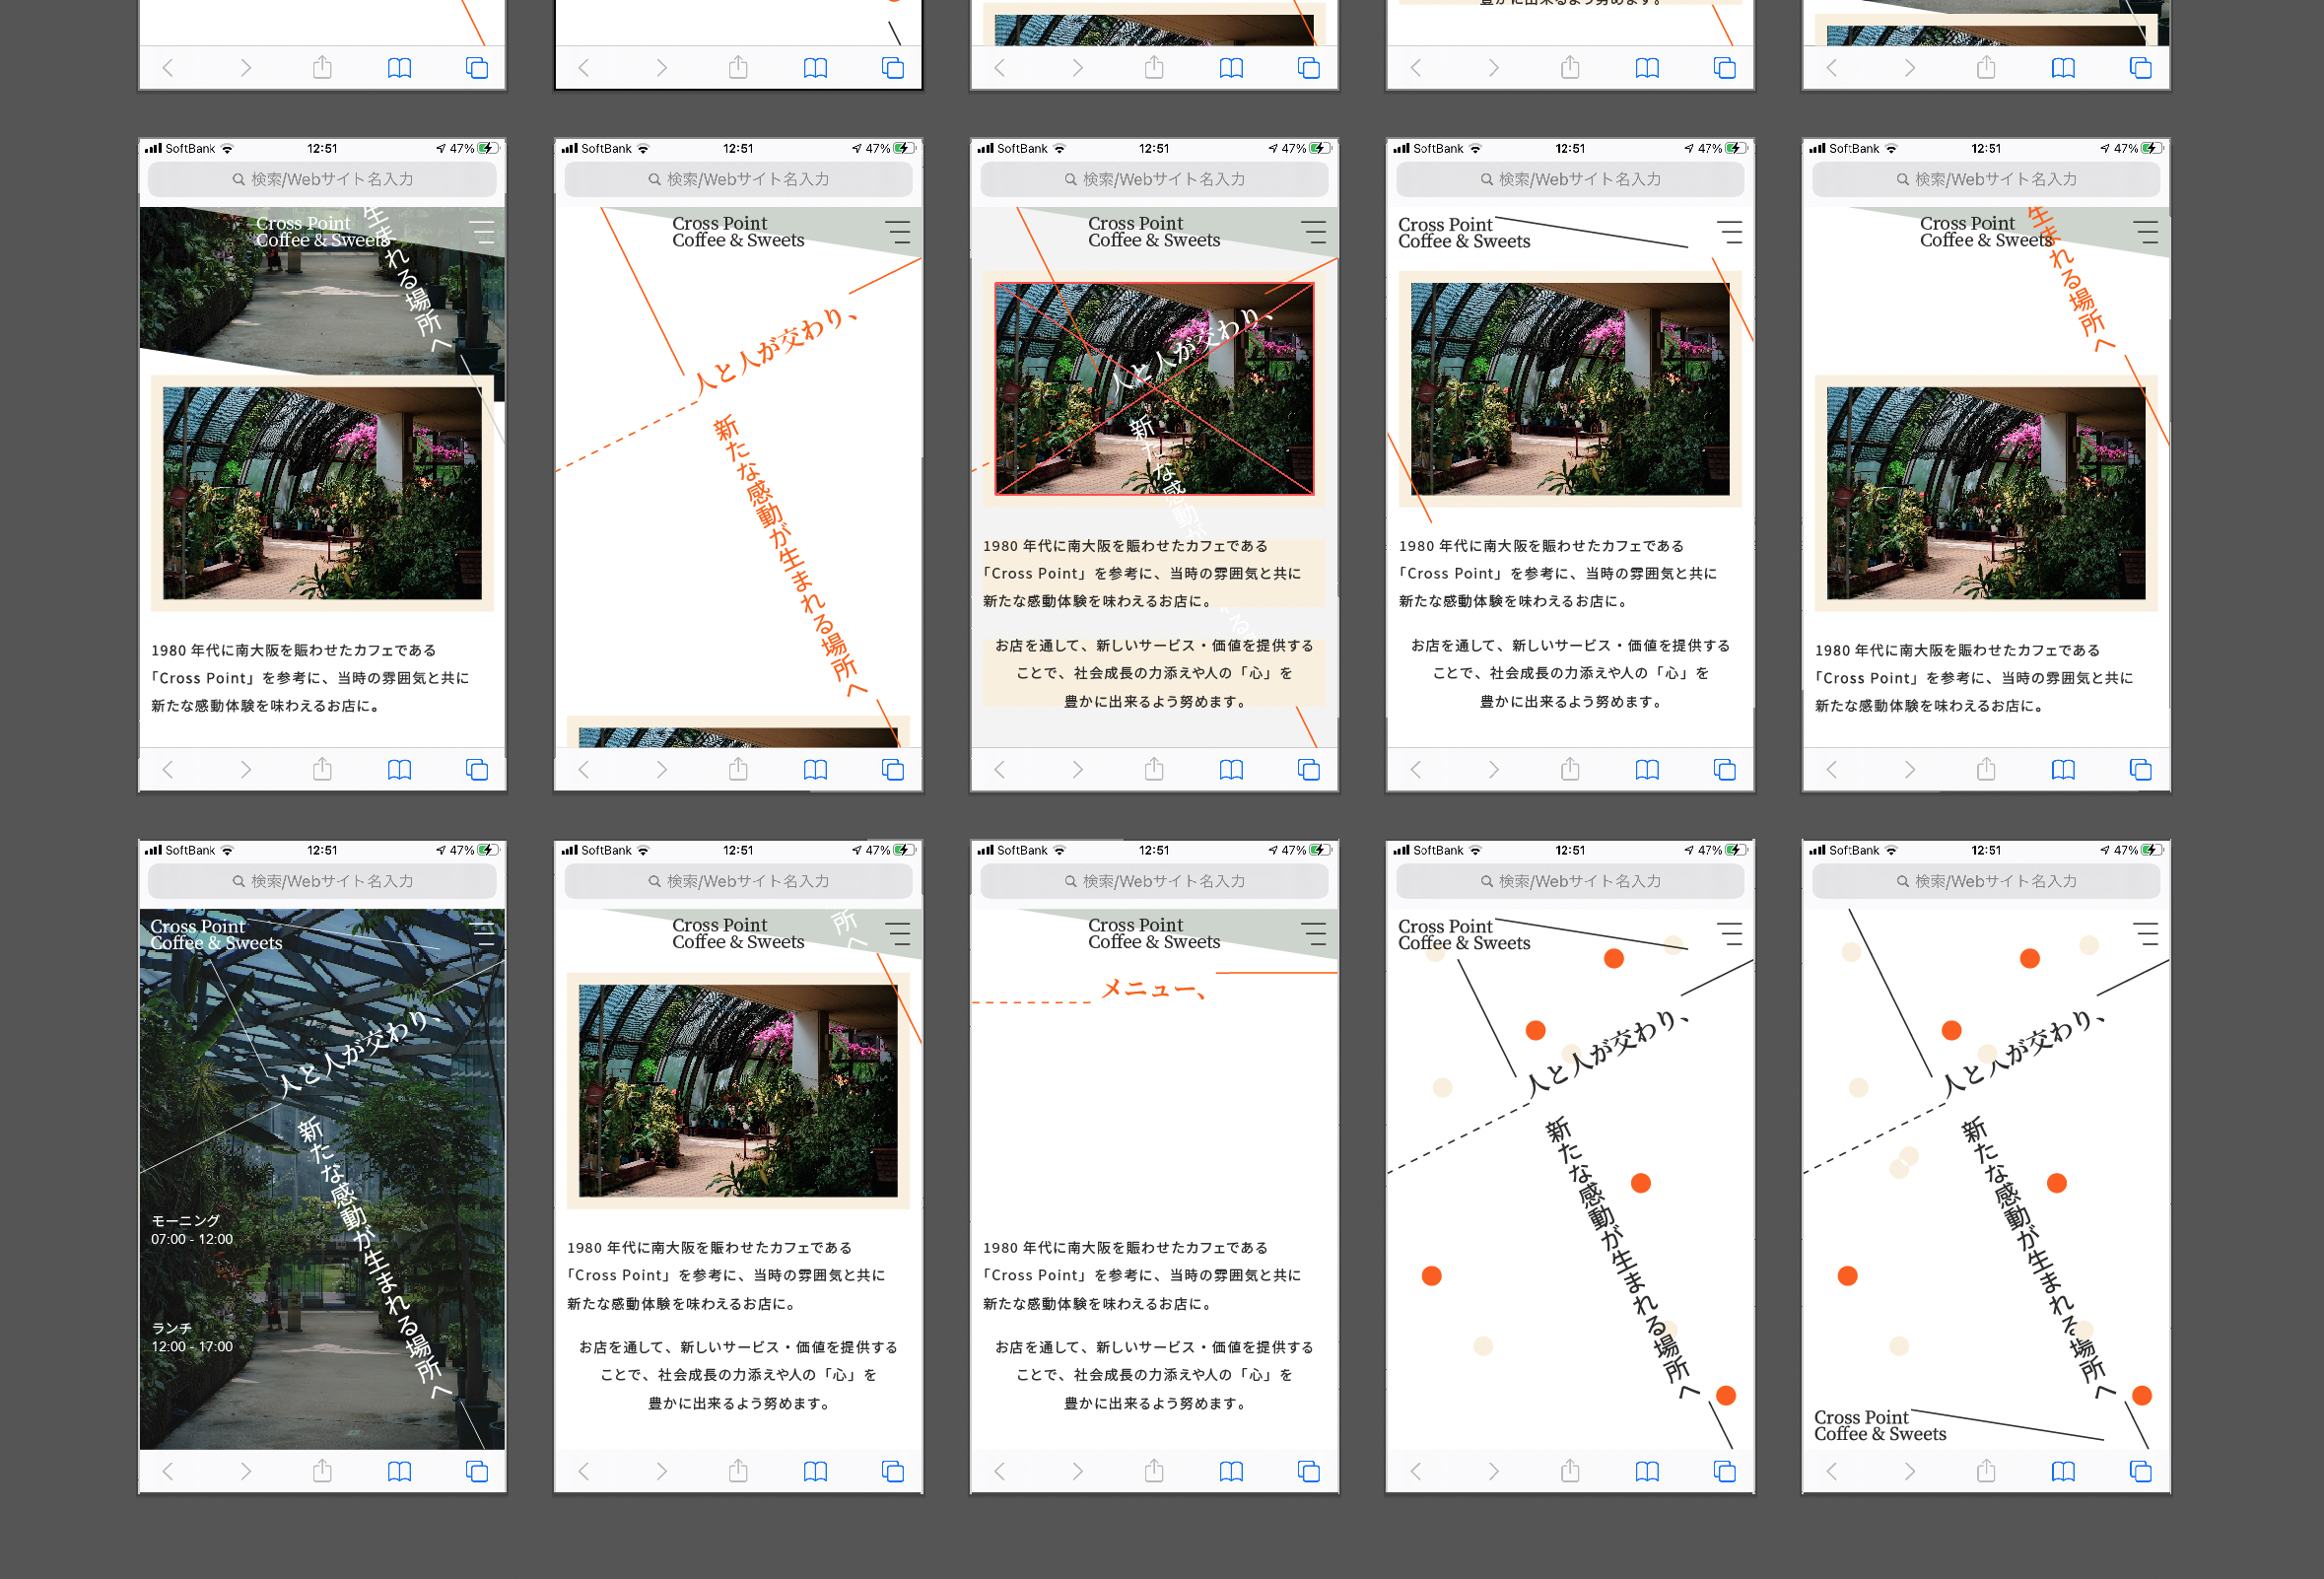Click forward arrow under the メニュー mockup

(1077, 1471)
